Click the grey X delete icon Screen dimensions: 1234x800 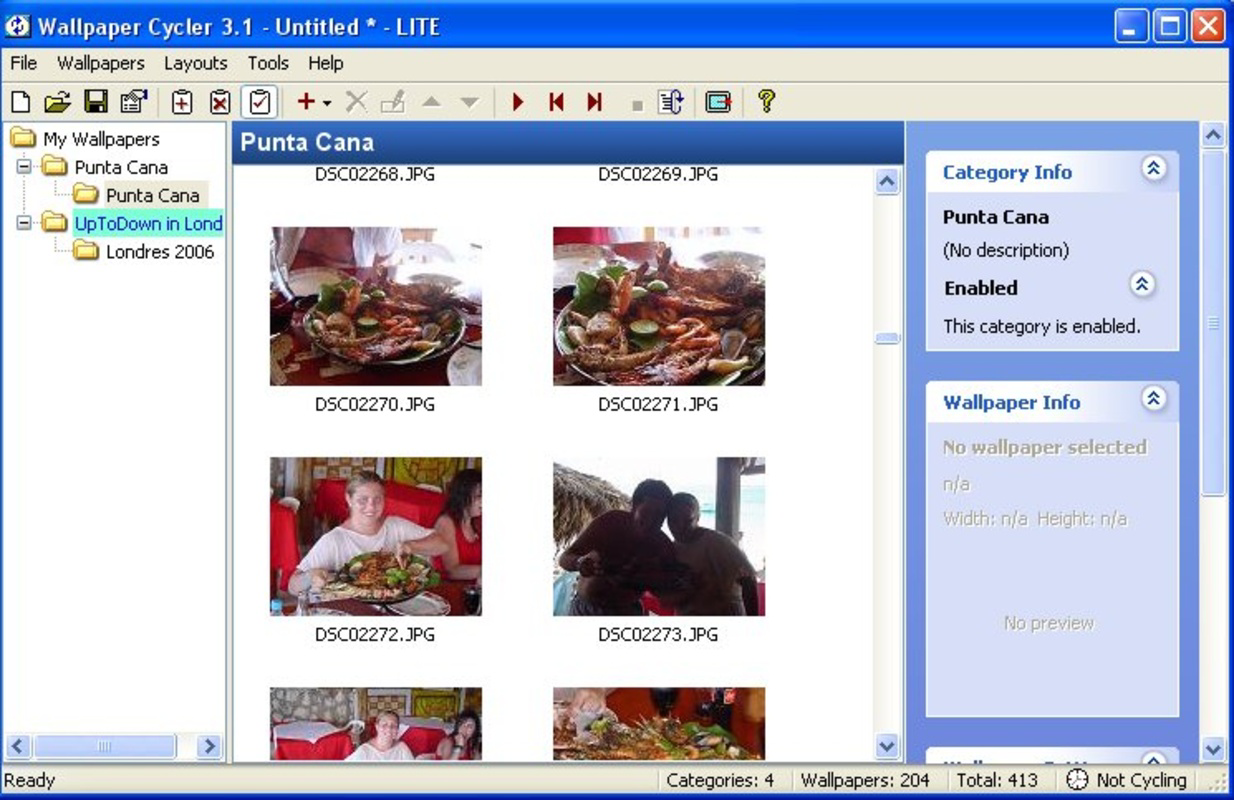[x=357, y=101]
